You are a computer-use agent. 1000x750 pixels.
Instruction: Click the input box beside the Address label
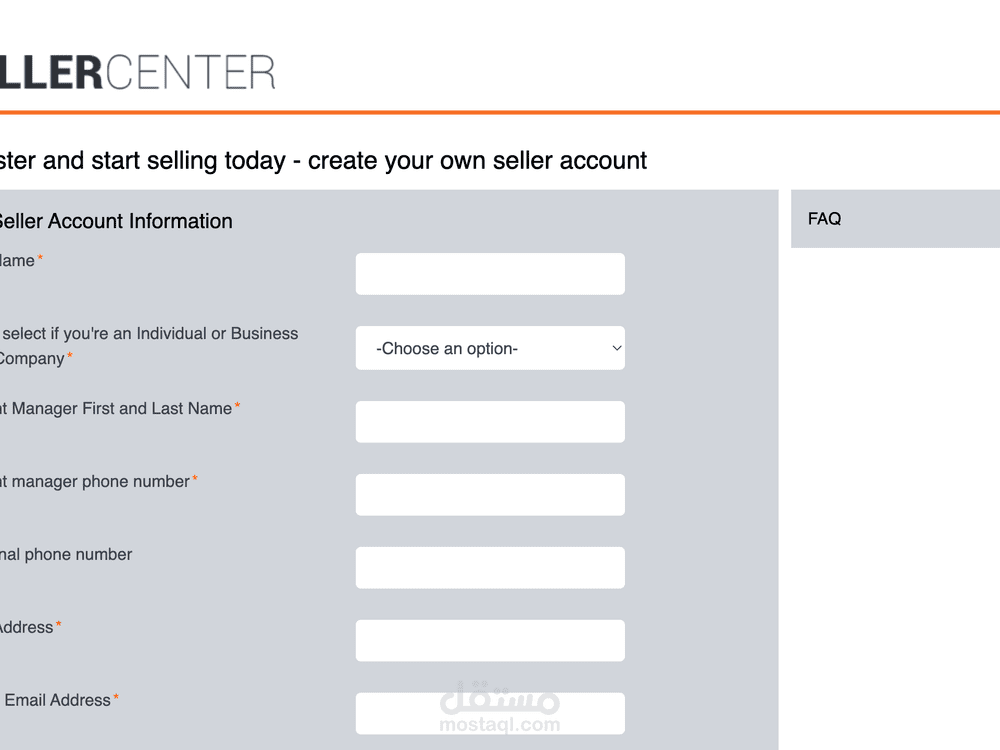click(490, 641)
